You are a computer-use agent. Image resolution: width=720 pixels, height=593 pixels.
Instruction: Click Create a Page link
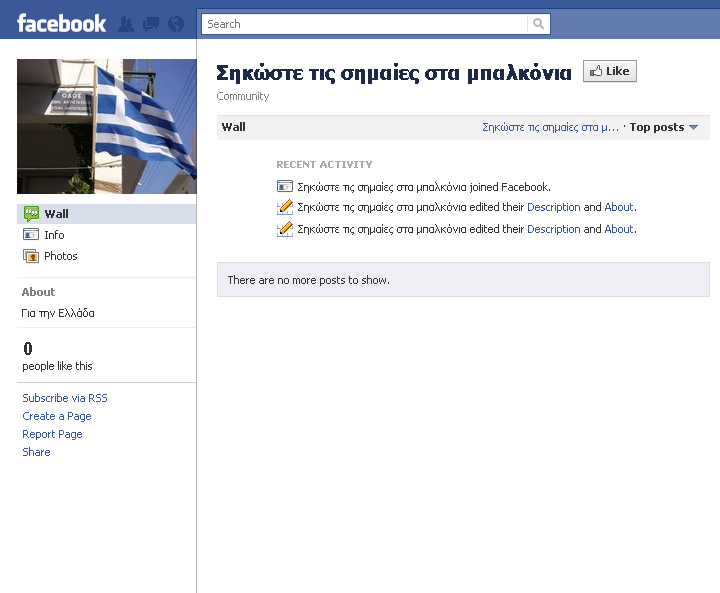[57, 416]
